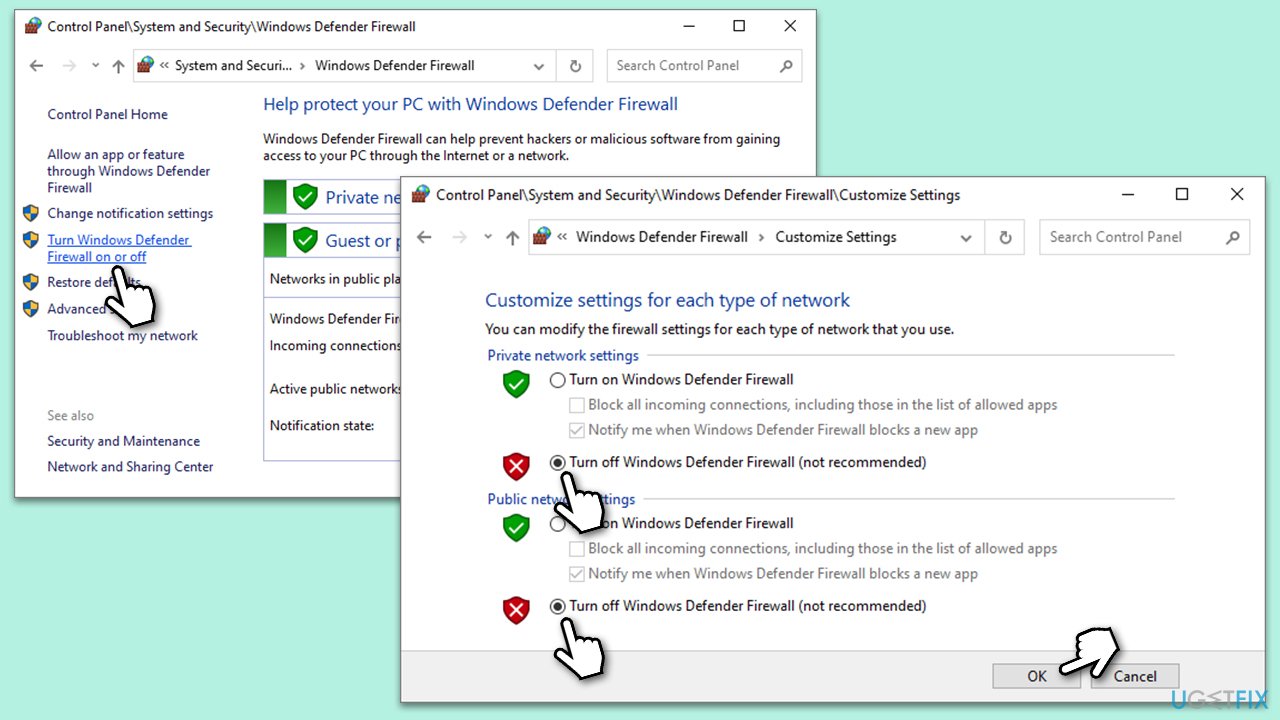Click the green shield under Private network settings
This screenshot has width=1280, height=720.
coord(516,383)
